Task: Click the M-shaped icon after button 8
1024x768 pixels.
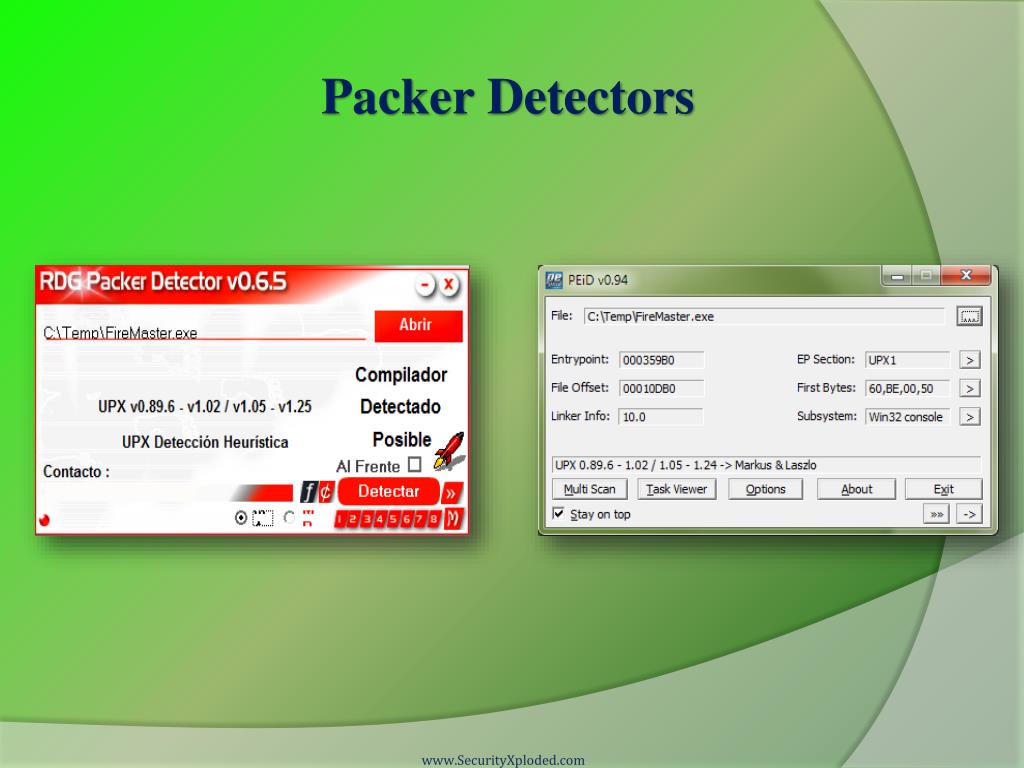Action: click(x=454, y=518)
